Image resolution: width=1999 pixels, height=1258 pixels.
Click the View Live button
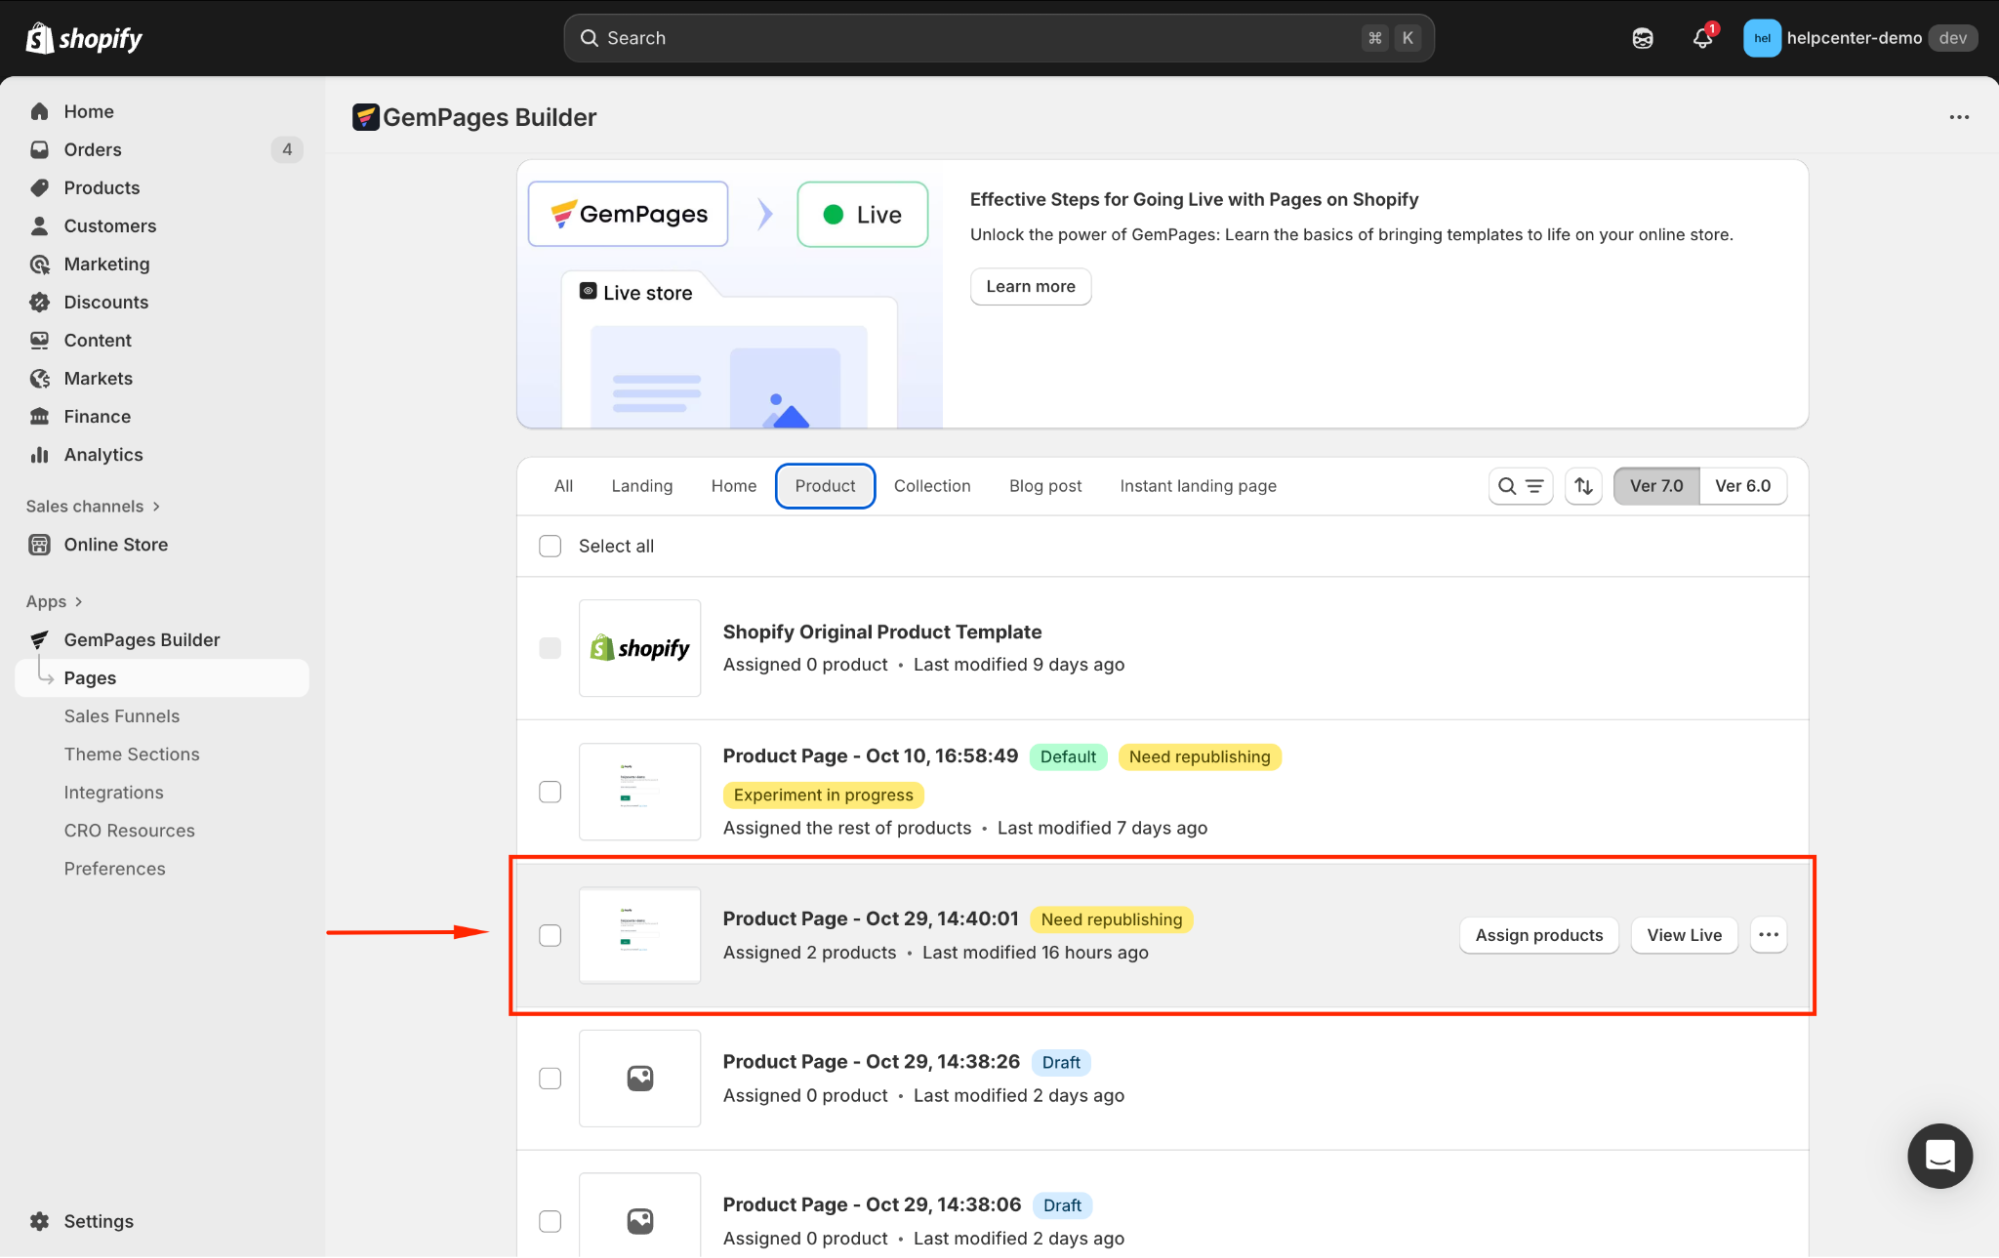(1684, 935)
